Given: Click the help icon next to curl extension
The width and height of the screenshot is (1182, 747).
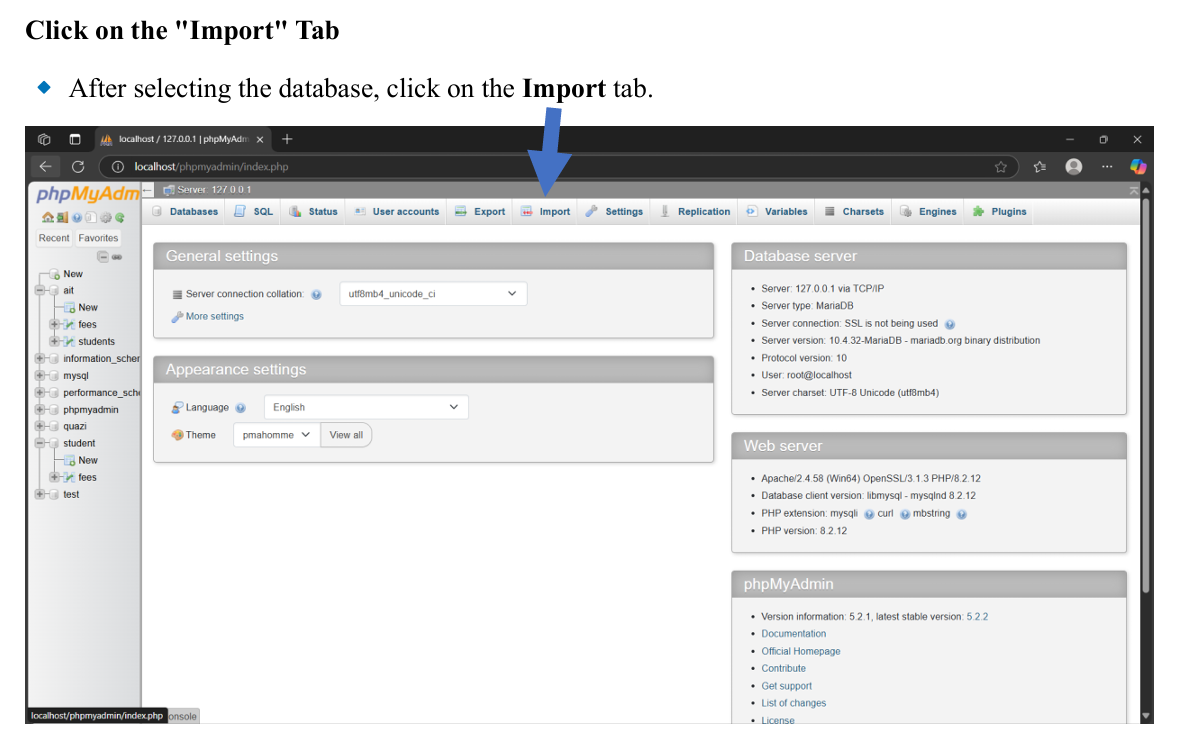Looking at the screenshot, I should tap(905, 514).
